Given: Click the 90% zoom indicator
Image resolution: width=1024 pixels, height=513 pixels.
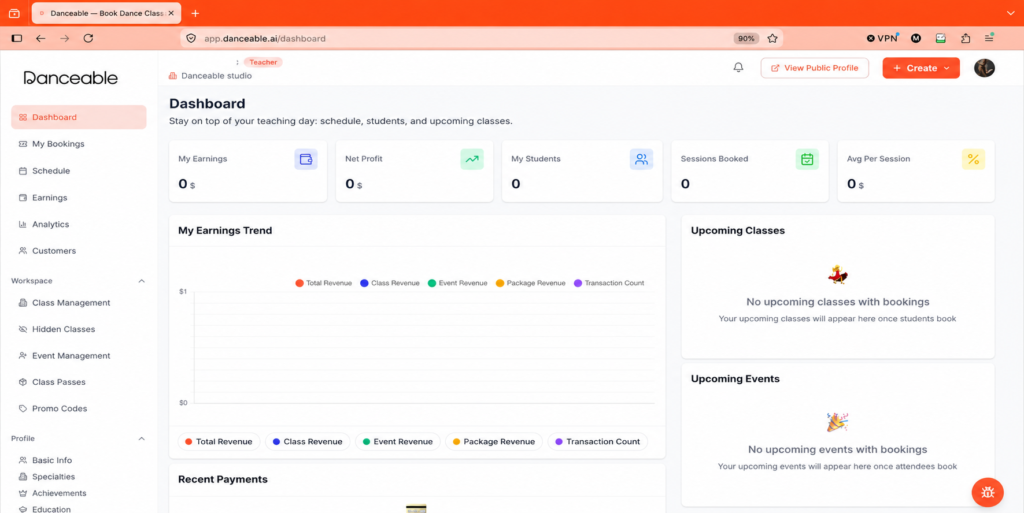Looking at the screenshot, I should coord(746,39).
